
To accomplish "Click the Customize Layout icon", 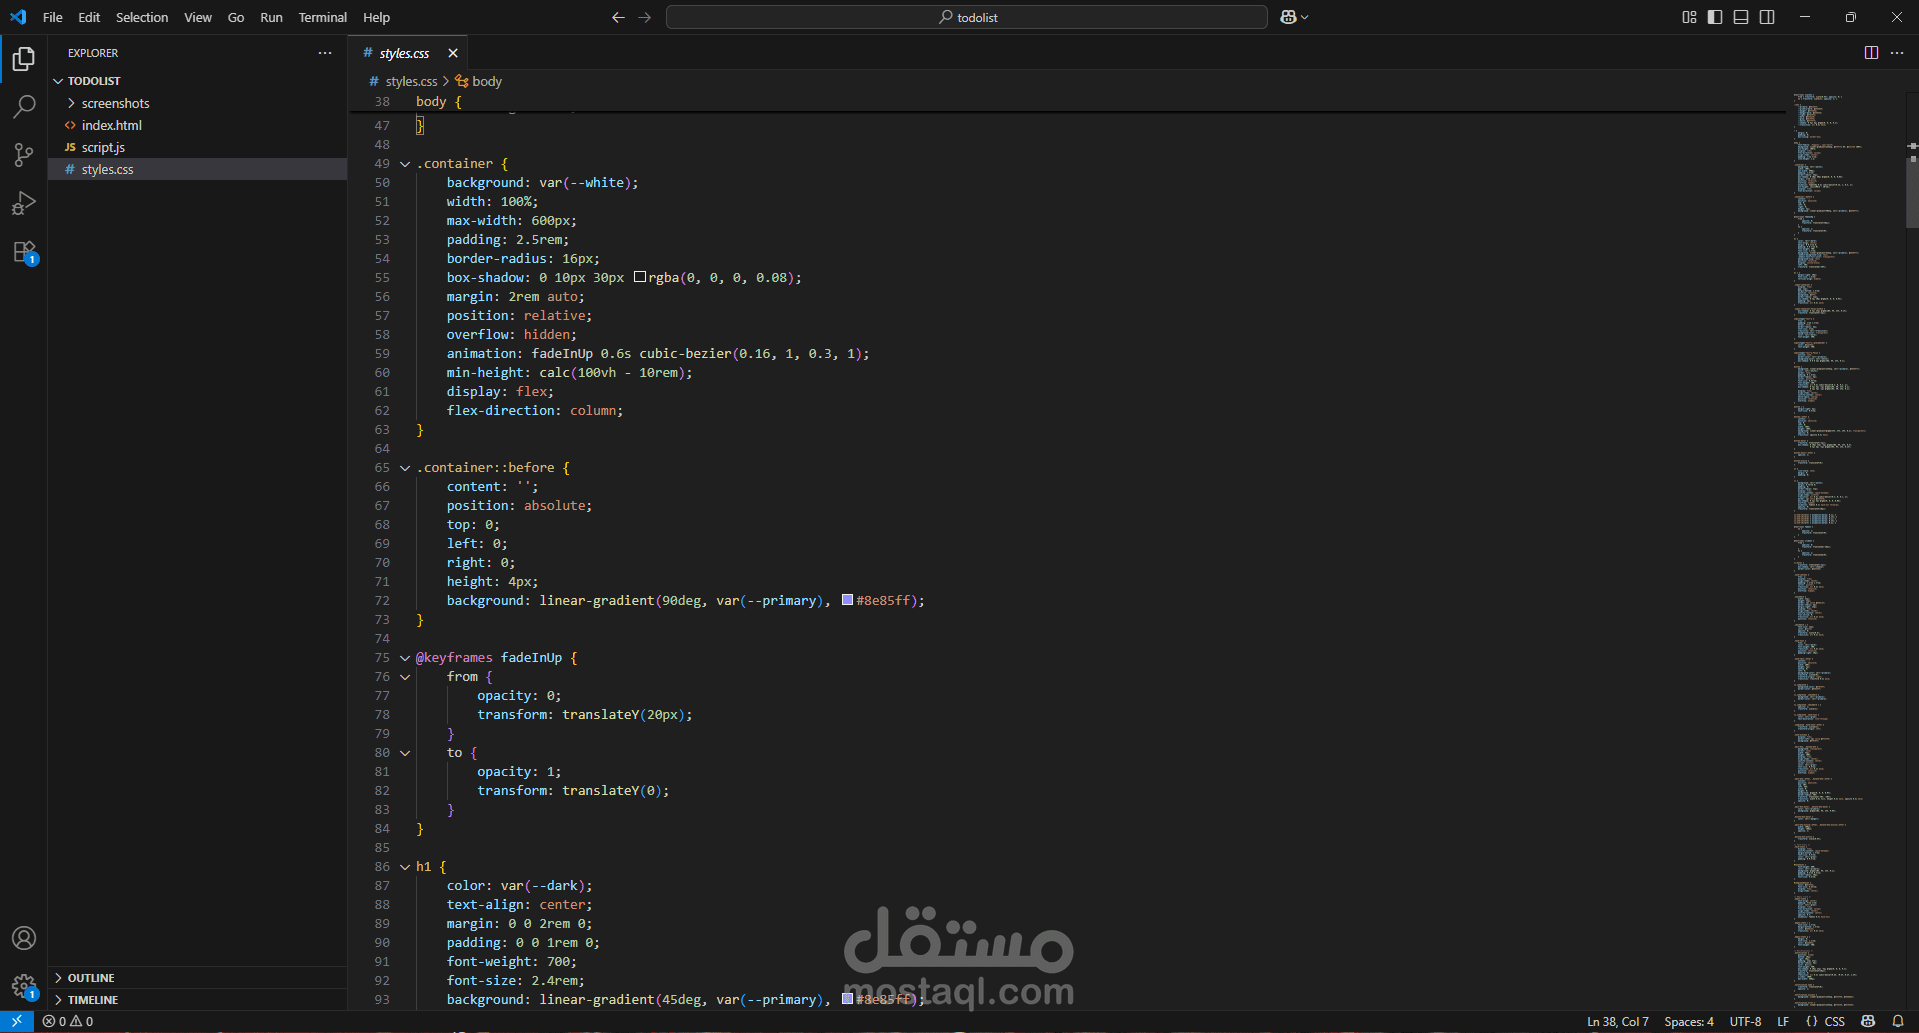I will pyautogui.click(x=1689, y=17).
